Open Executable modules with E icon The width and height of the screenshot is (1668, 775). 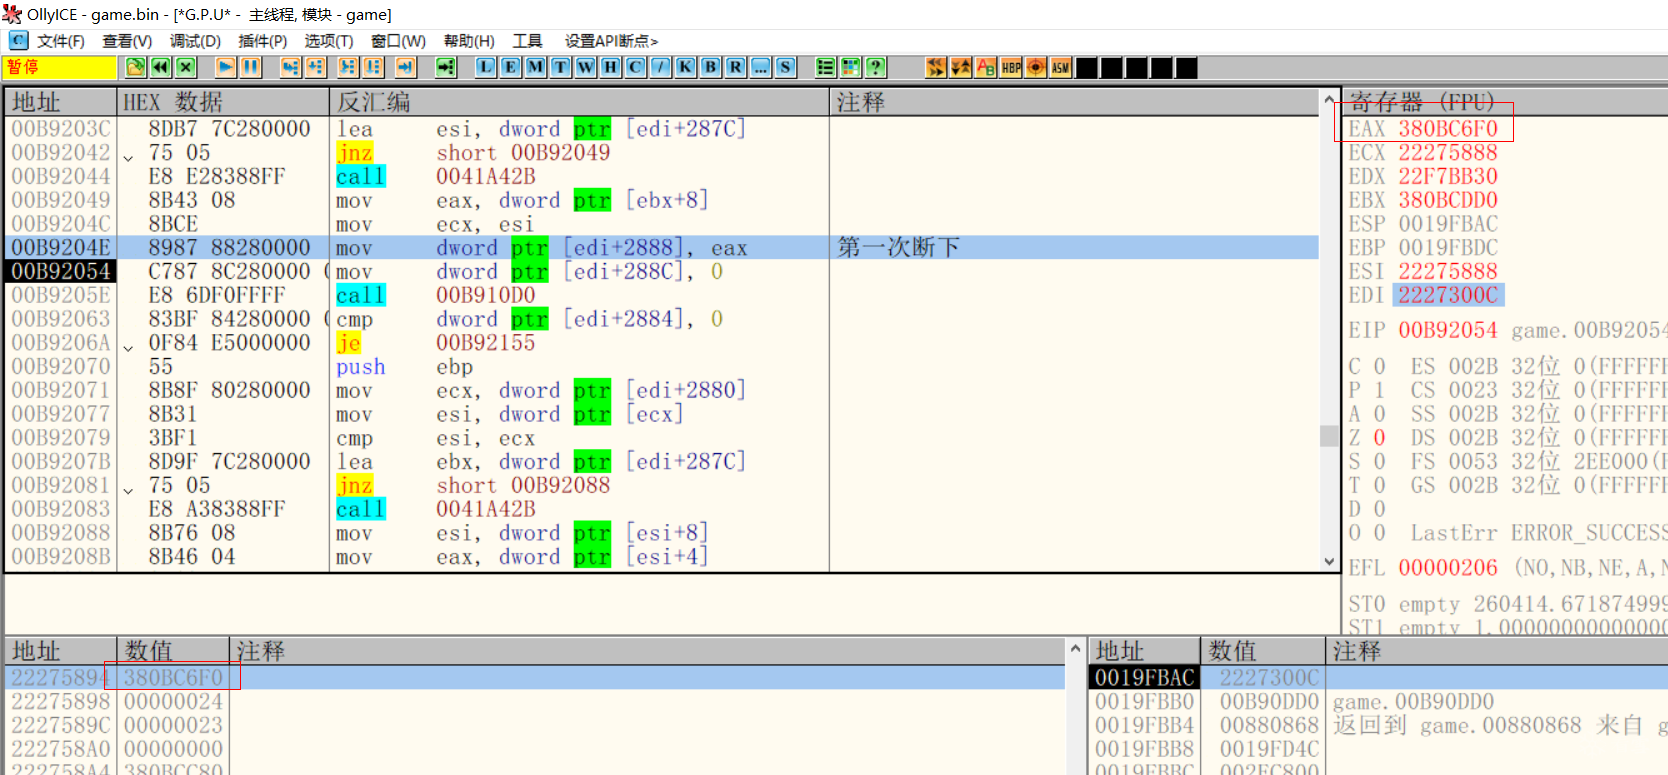click(x=511, y=67)
